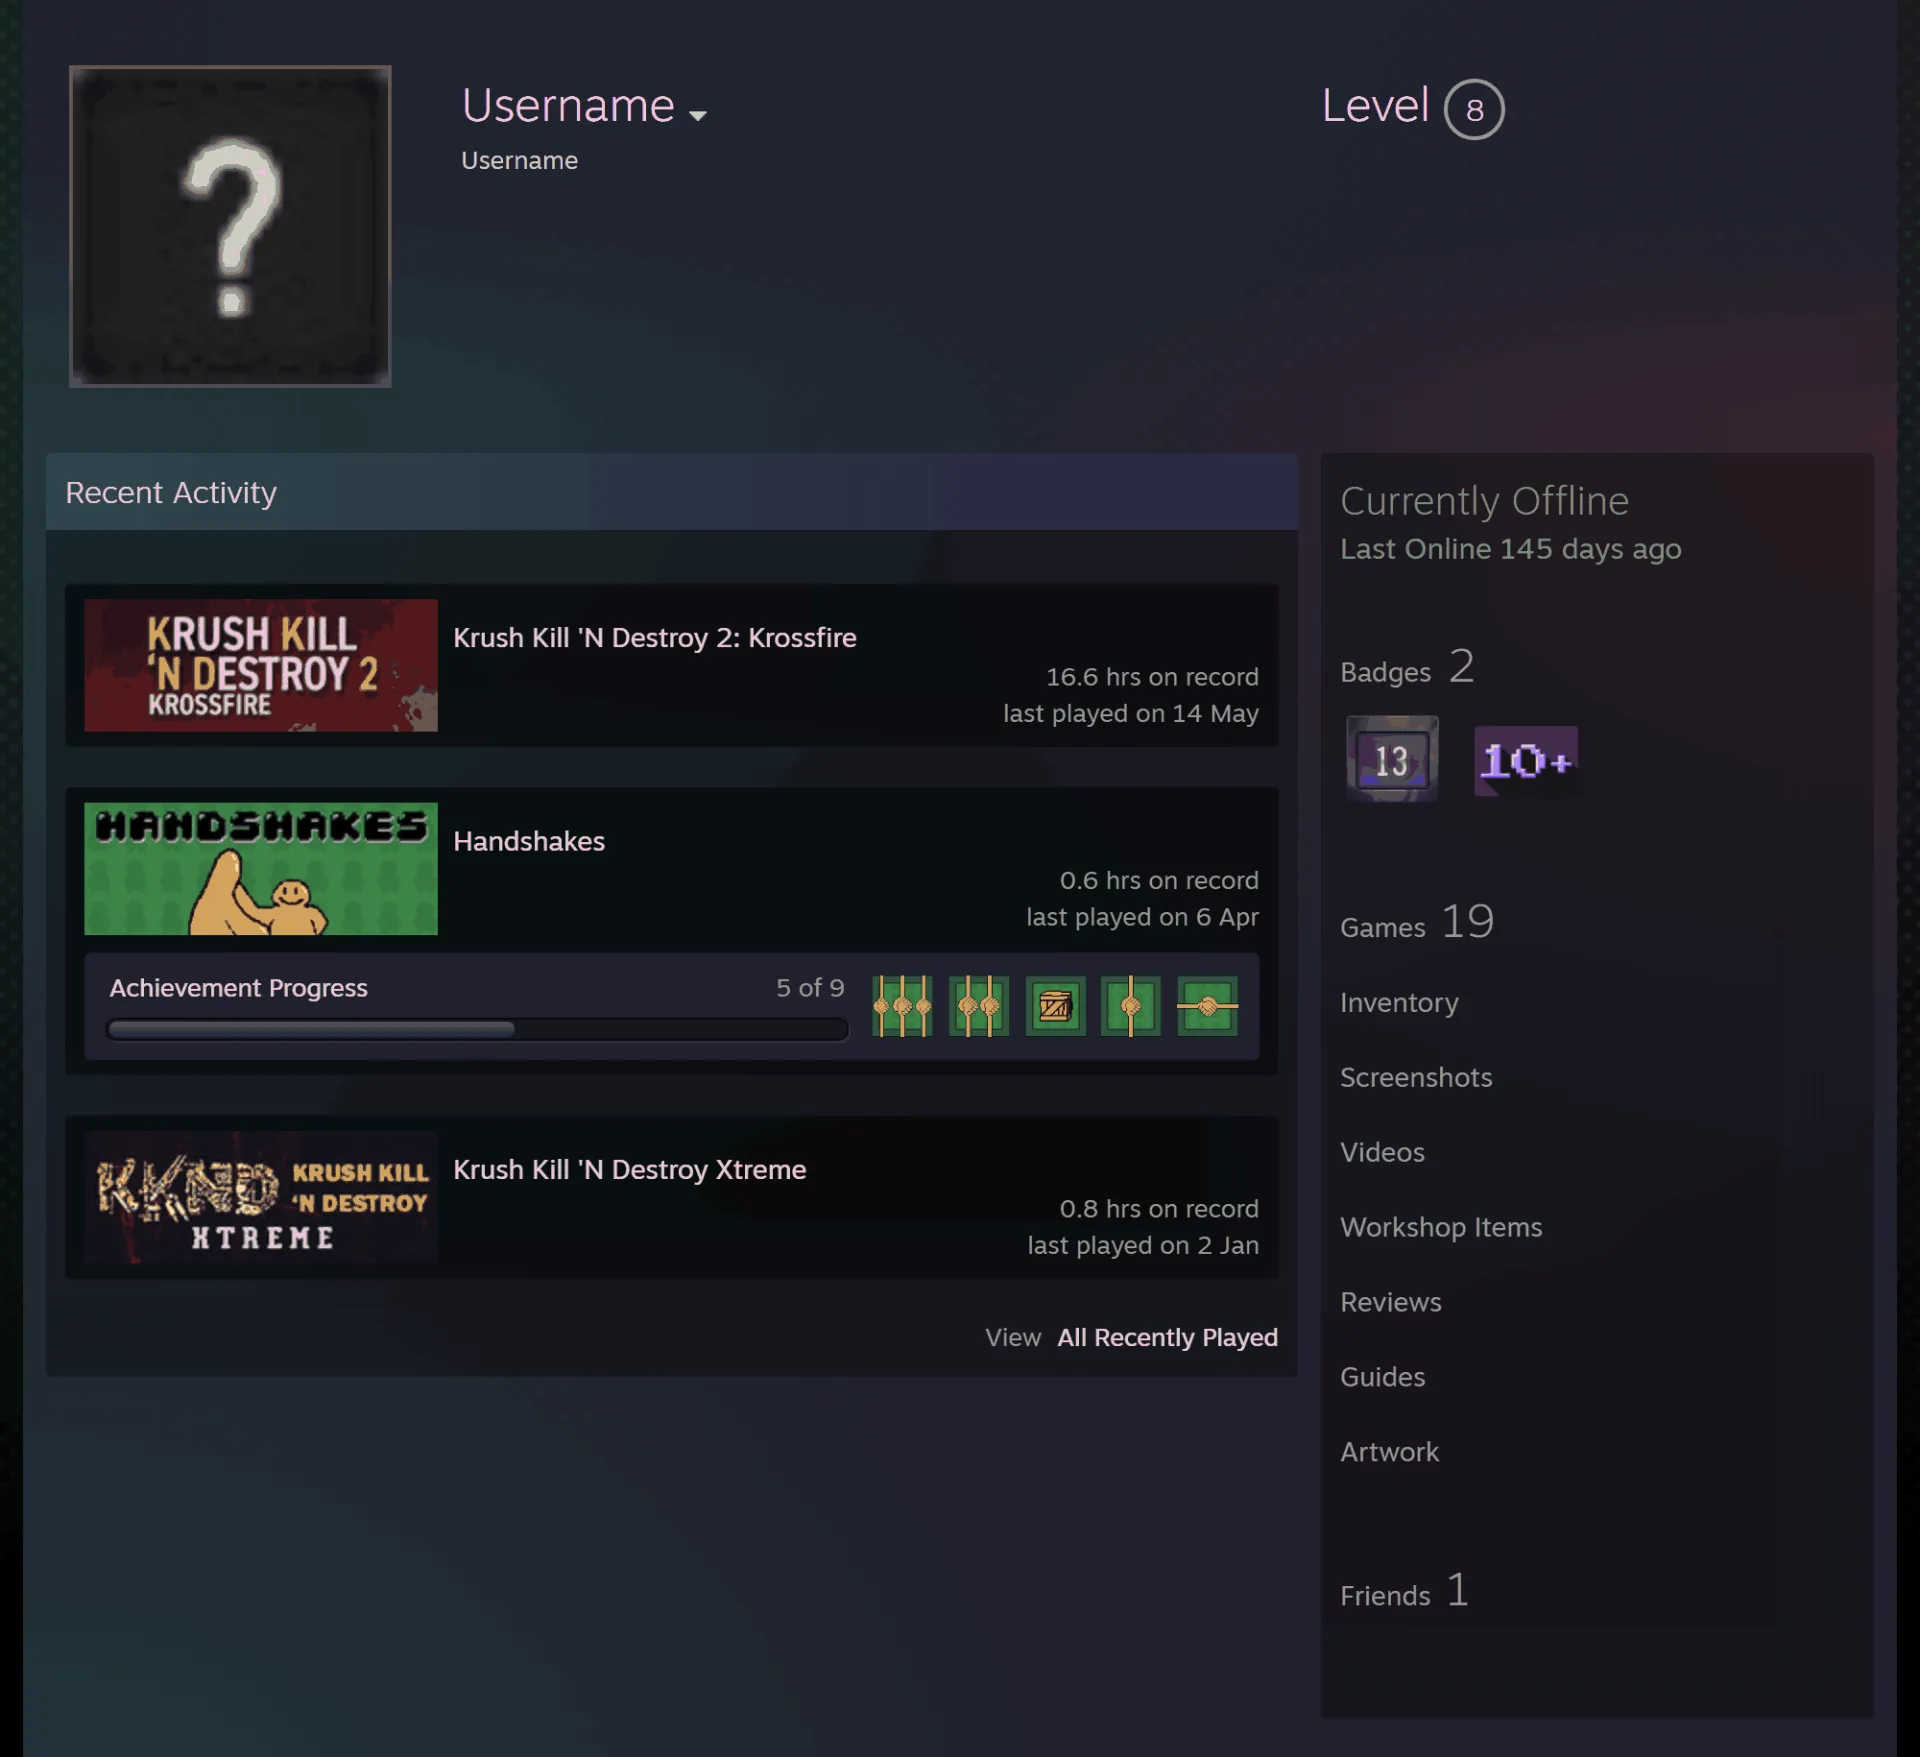The height and width of the screenshot is (1757, 1920).
Task: Open the Inventory section
Action: click(x=1399, y=1002)
